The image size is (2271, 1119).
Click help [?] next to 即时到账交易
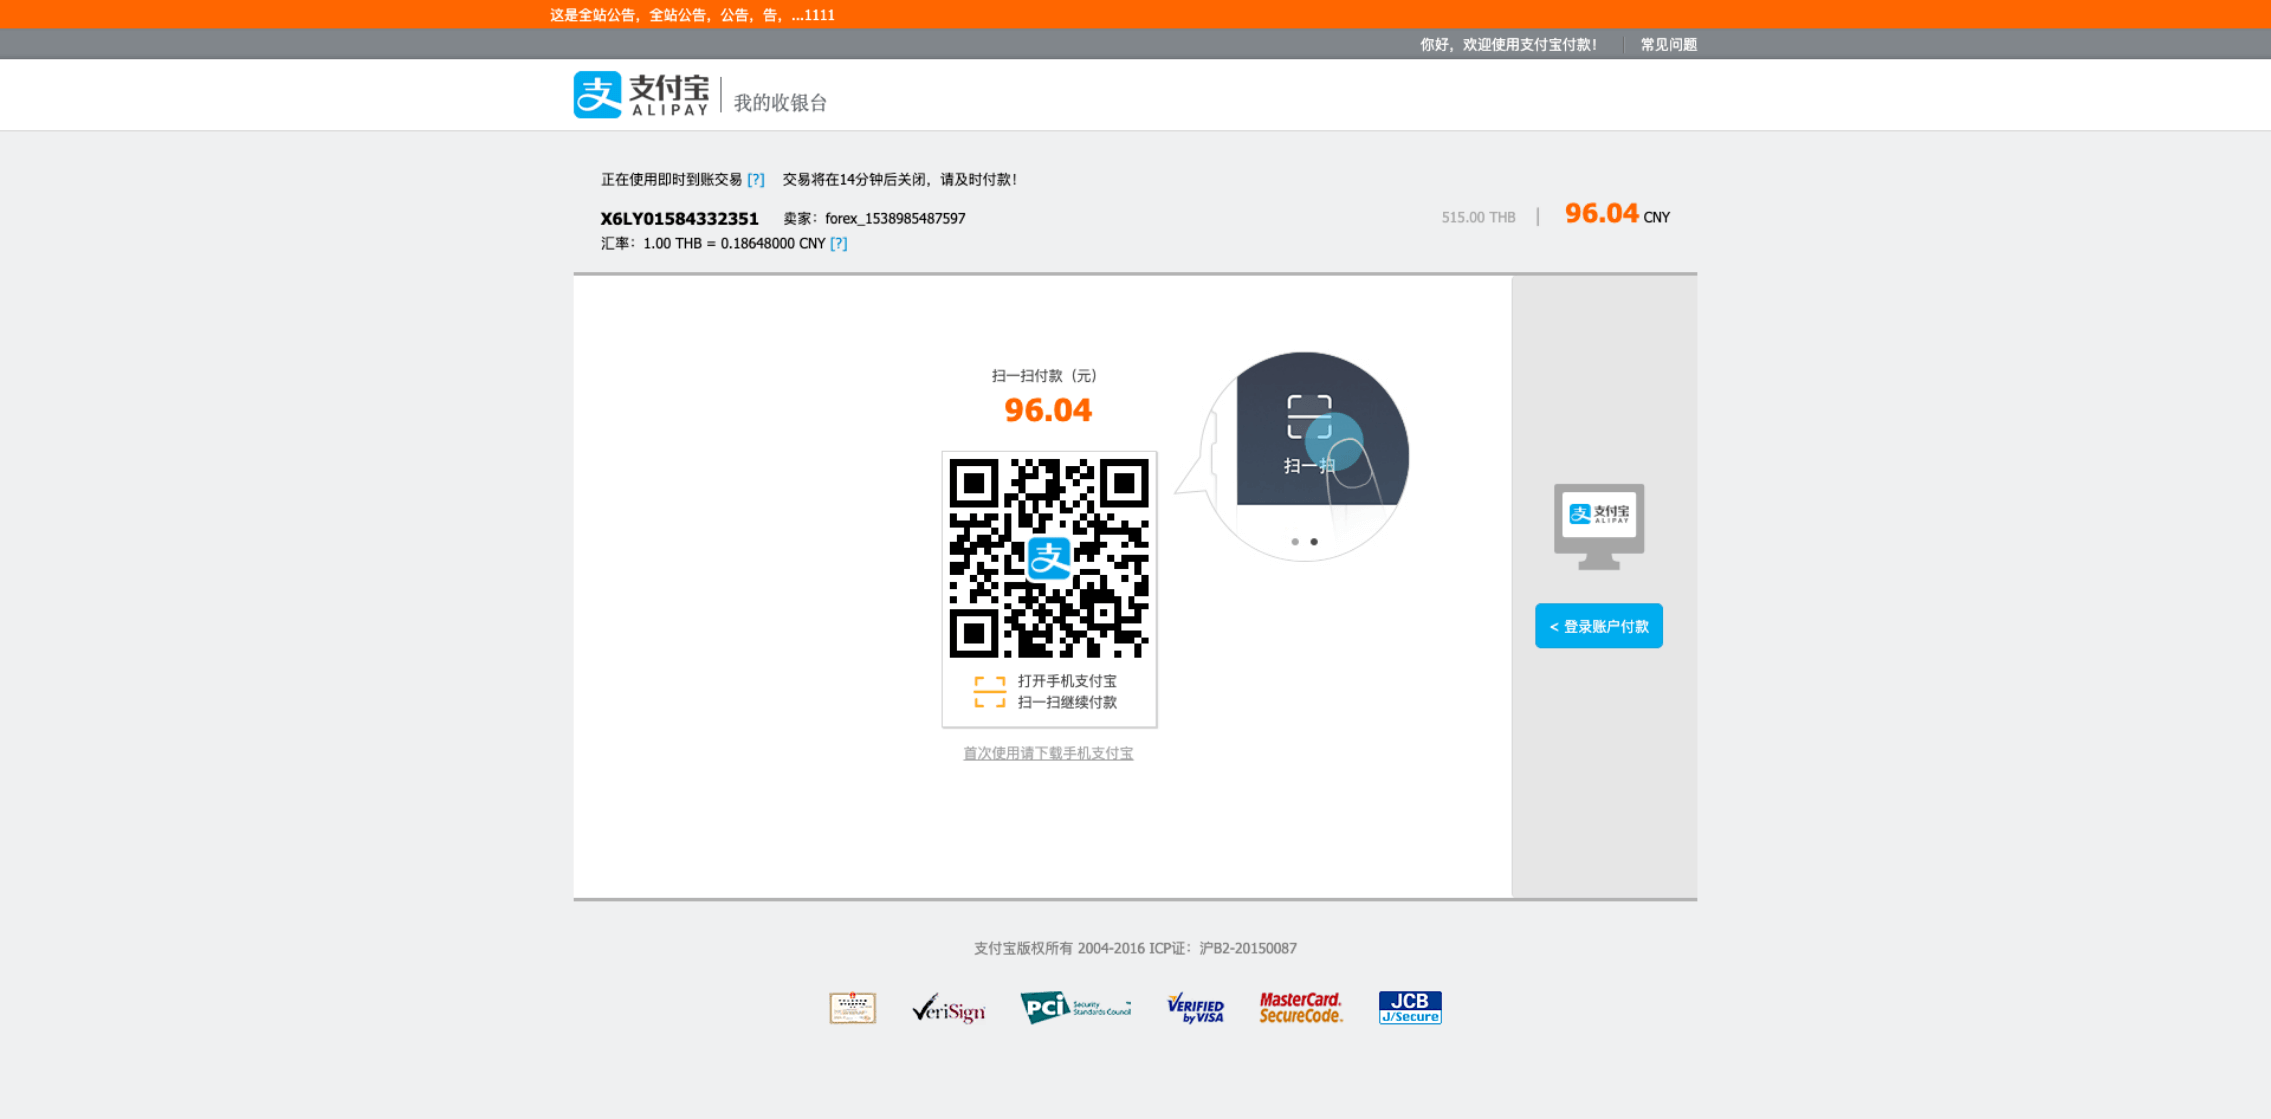(x=756, y=180)
